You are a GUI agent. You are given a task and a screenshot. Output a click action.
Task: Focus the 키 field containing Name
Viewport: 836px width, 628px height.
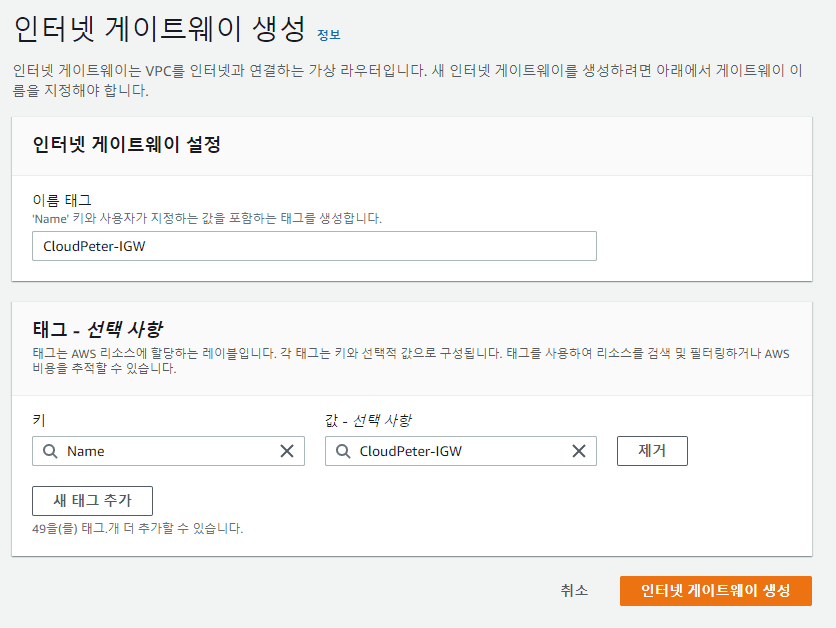(165, 451)
